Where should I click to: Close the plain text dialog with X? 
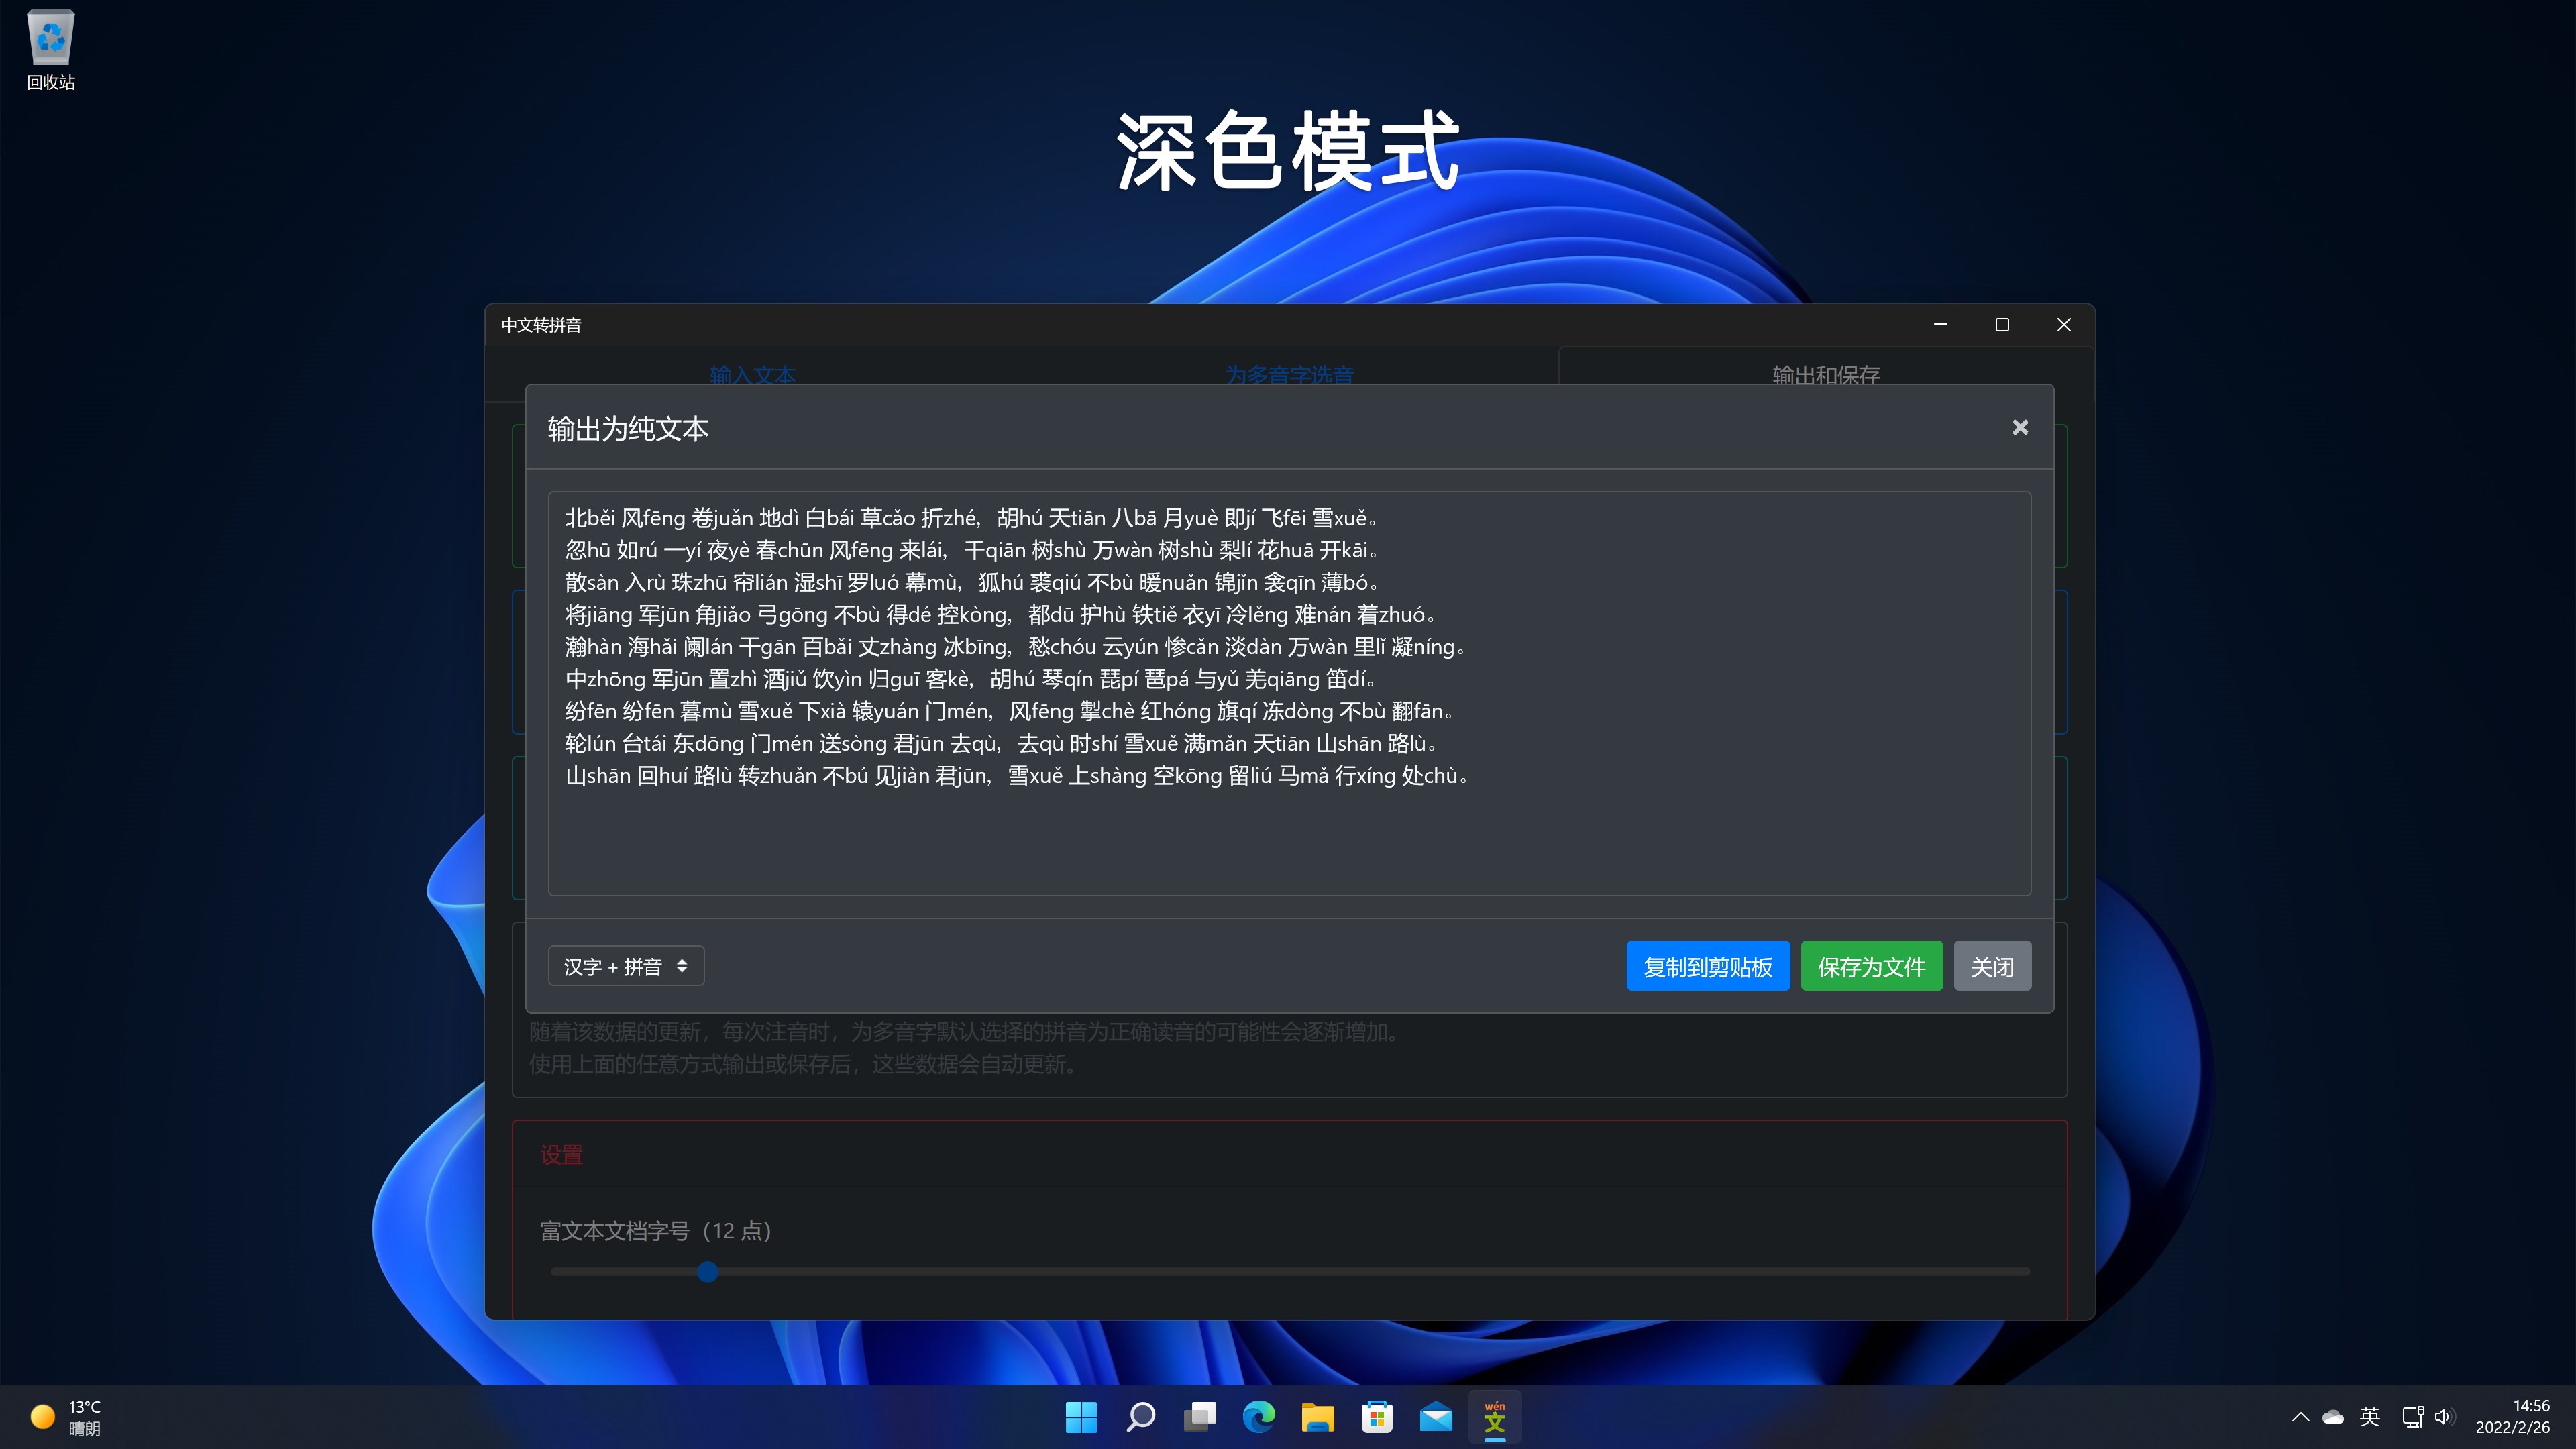pos(2020,428)
